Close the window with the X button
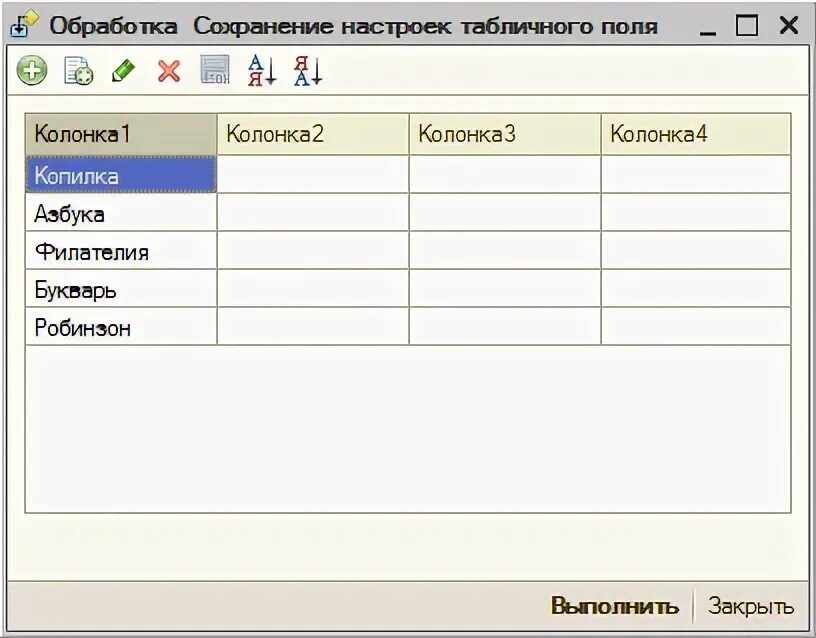Screen dimensions: 816x638 [x=788, y=25]
